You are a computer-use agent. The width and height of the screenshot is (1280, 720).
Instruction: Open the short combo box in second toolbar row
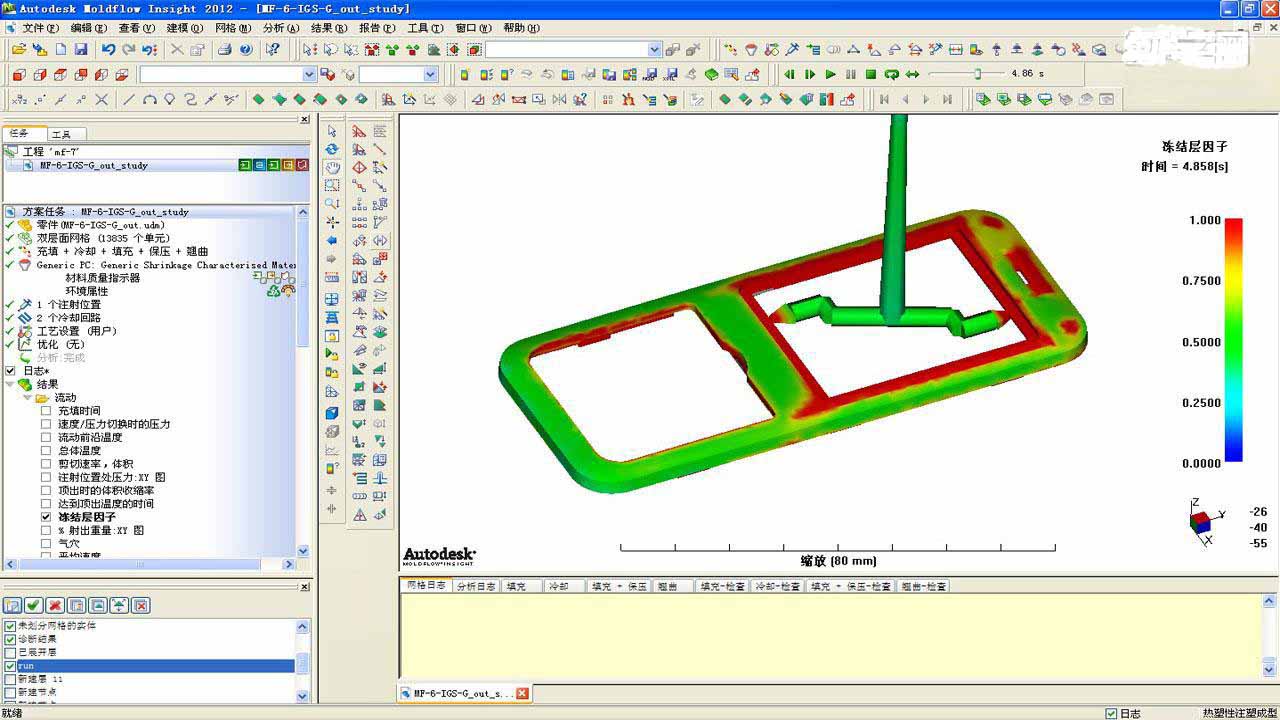[x=431, y=74]
